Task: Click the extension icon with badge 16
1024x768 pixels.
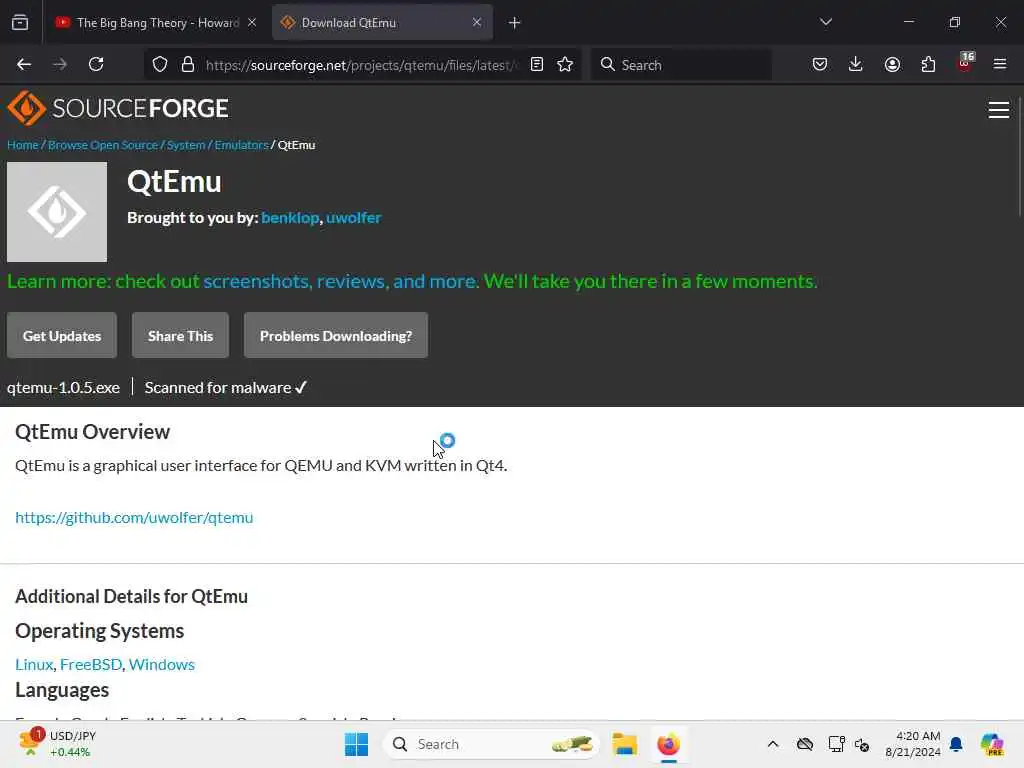Action: [965, 63]
